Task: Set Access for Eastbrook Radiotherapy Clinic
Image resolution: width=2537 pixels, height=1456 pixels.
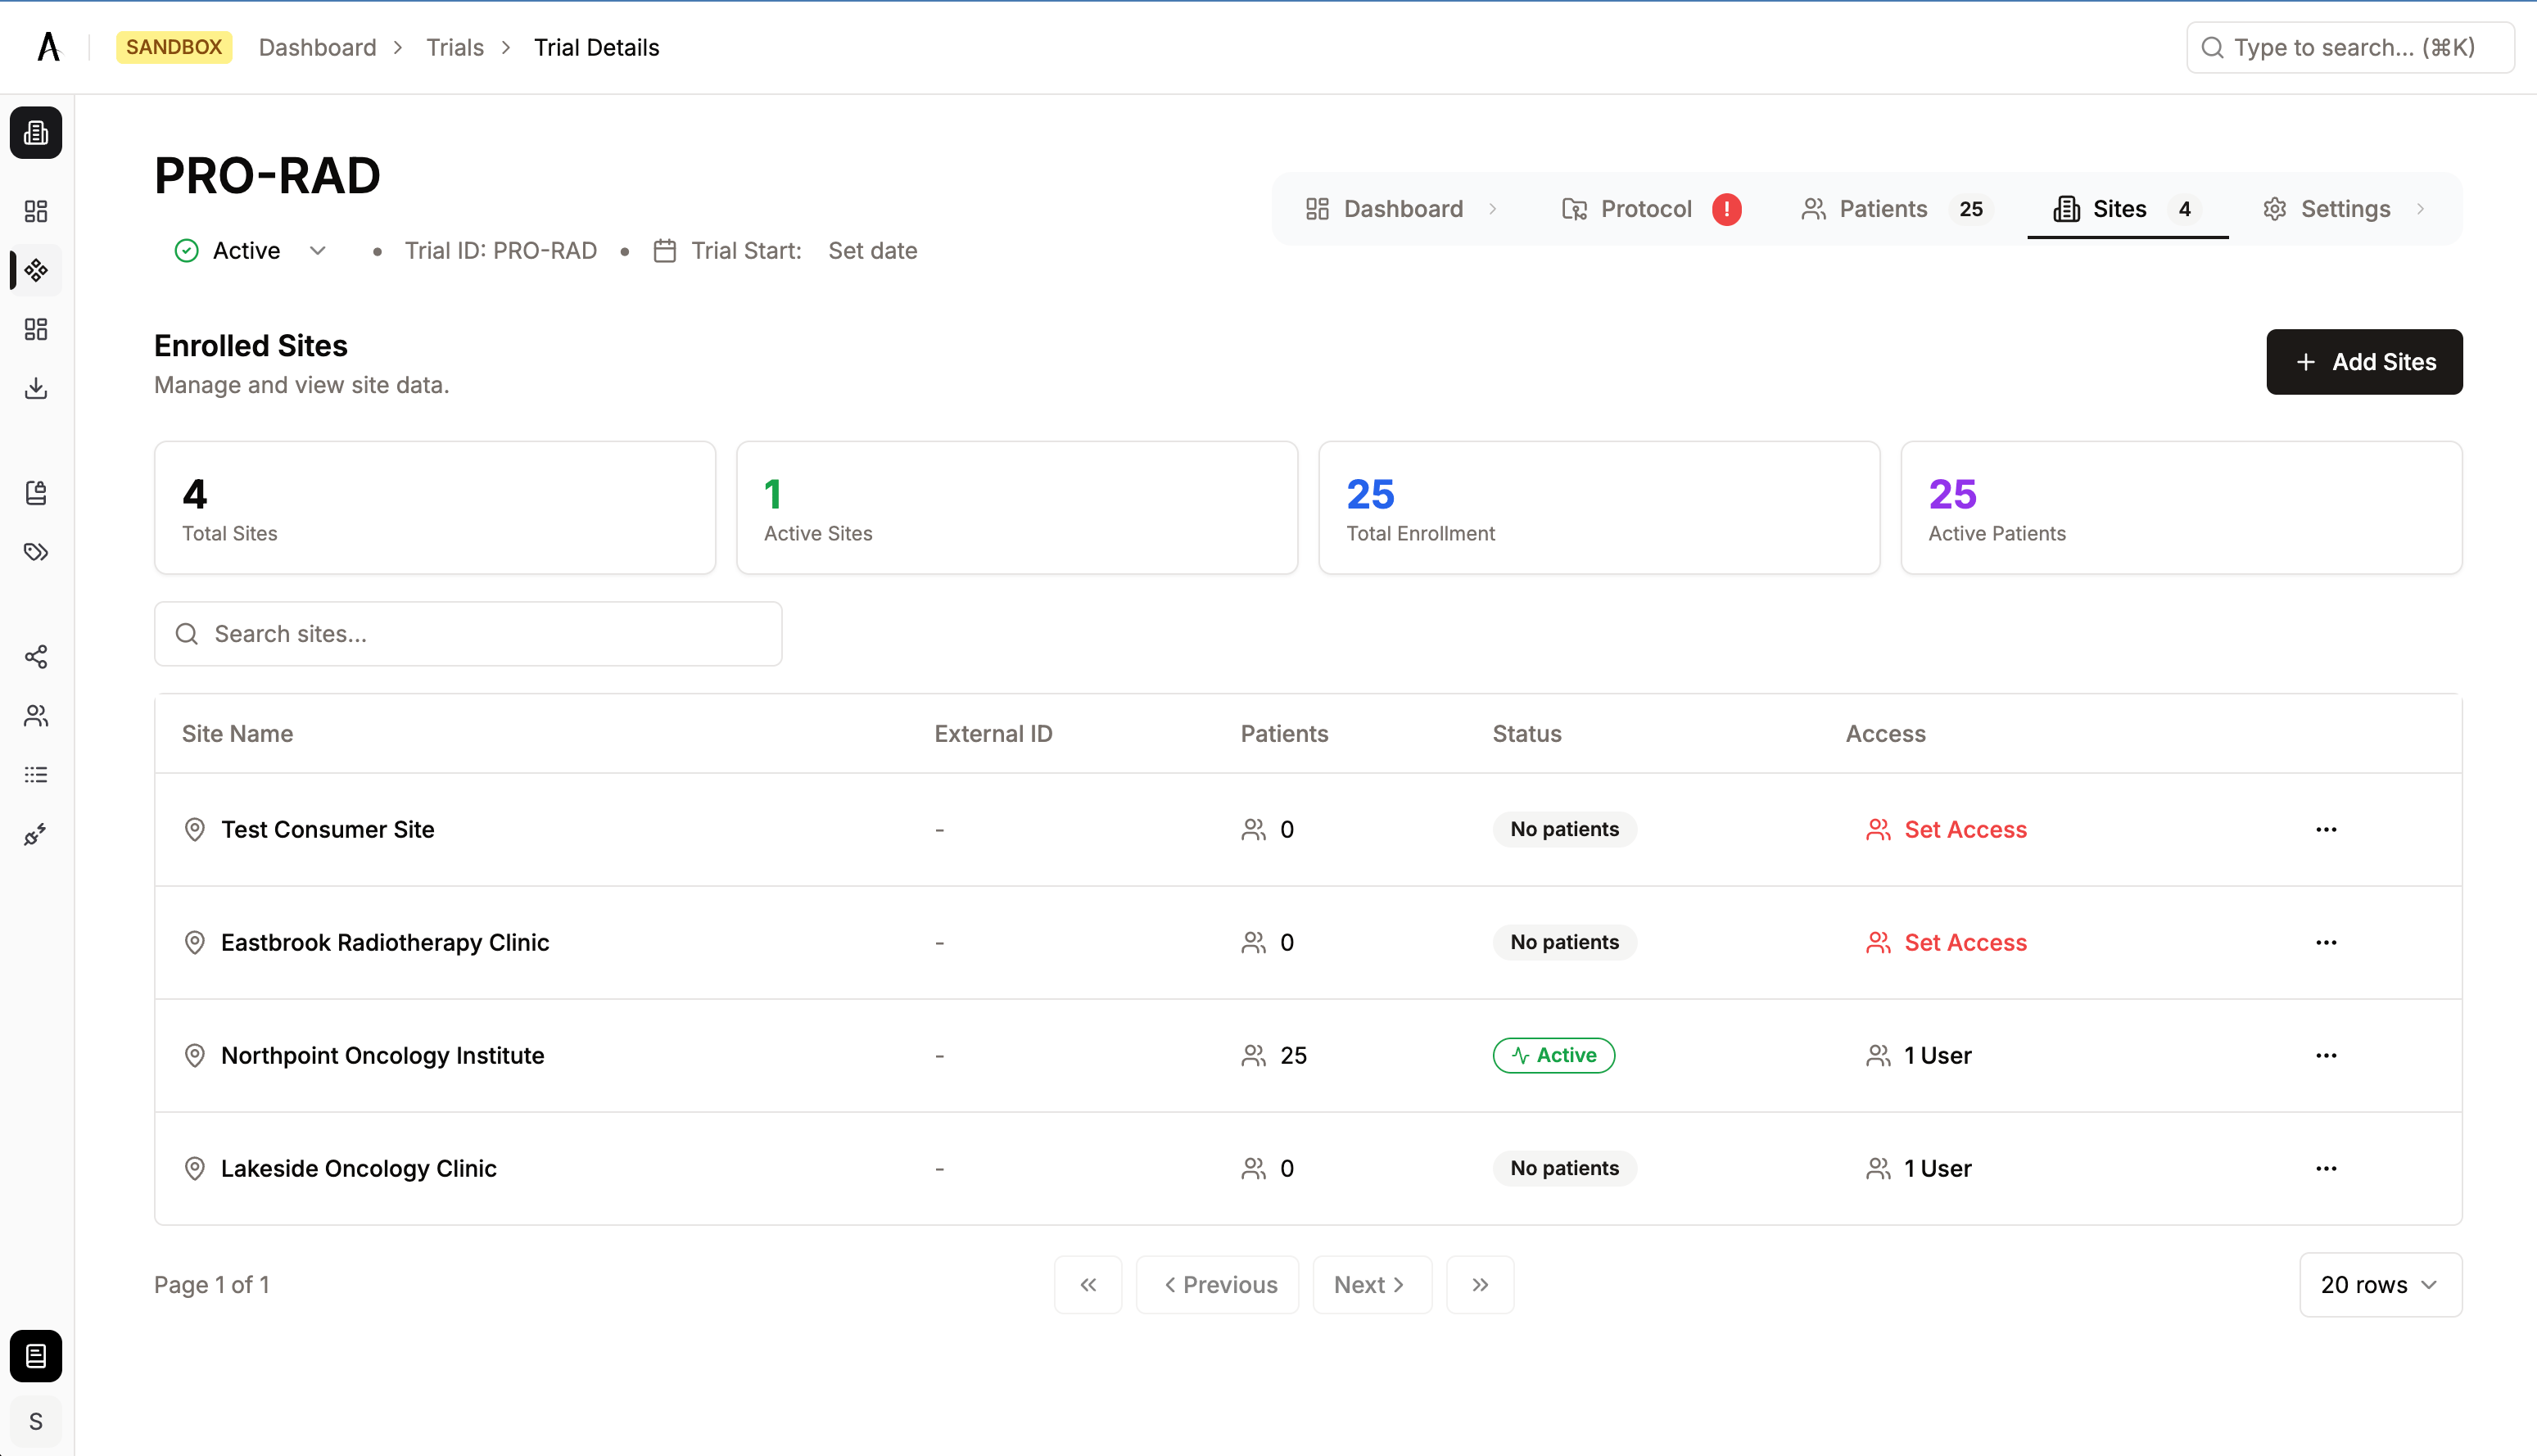Action: (x=1946, y=942)
